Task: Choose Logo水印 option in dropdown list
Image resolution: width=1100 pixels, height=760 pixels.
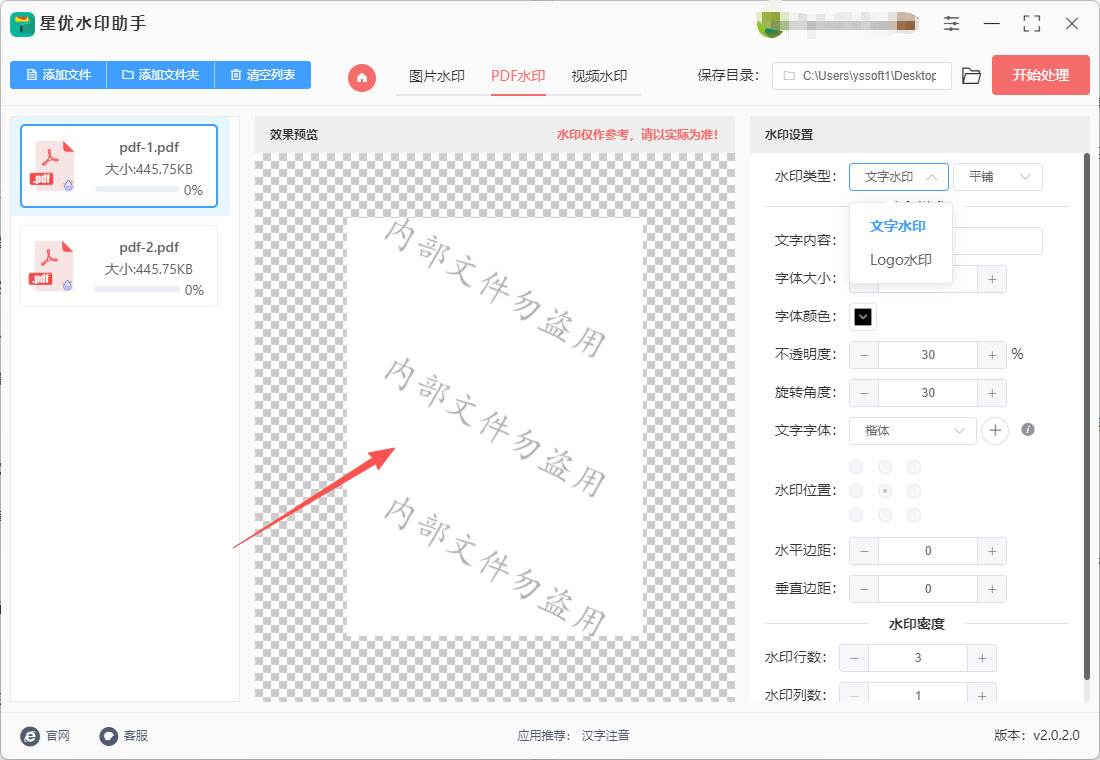Action: point(901,260)
